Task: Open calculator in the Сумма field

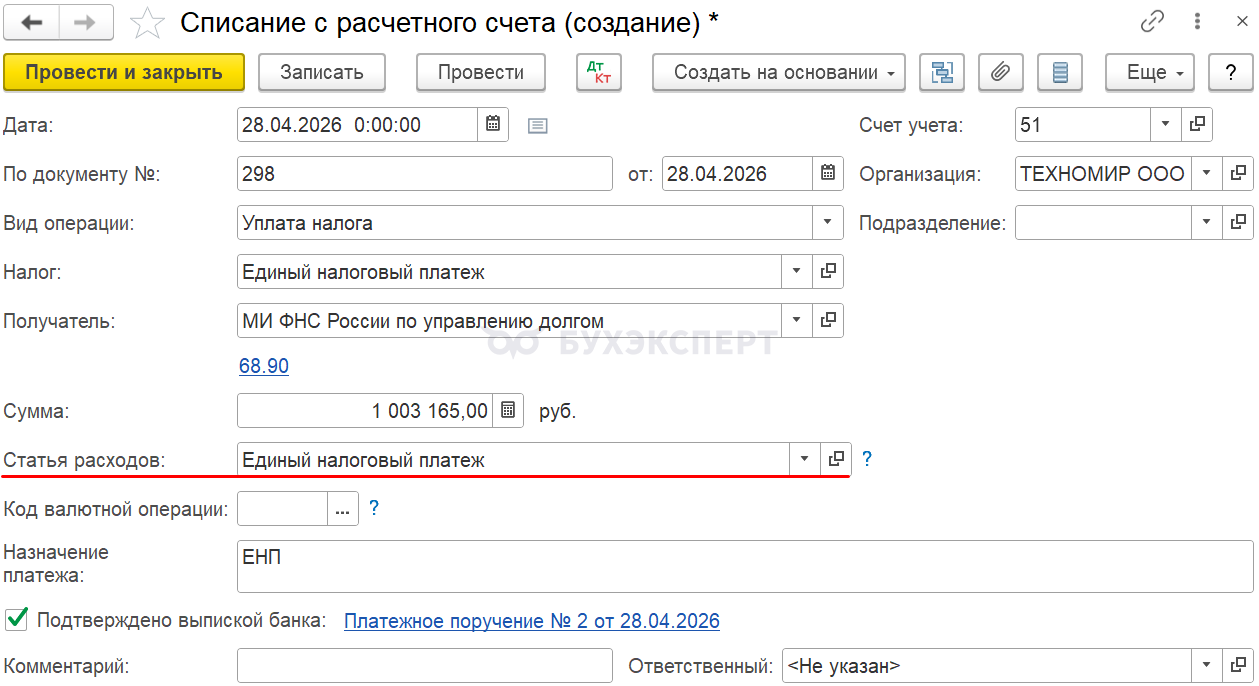Action: [508, 410]
